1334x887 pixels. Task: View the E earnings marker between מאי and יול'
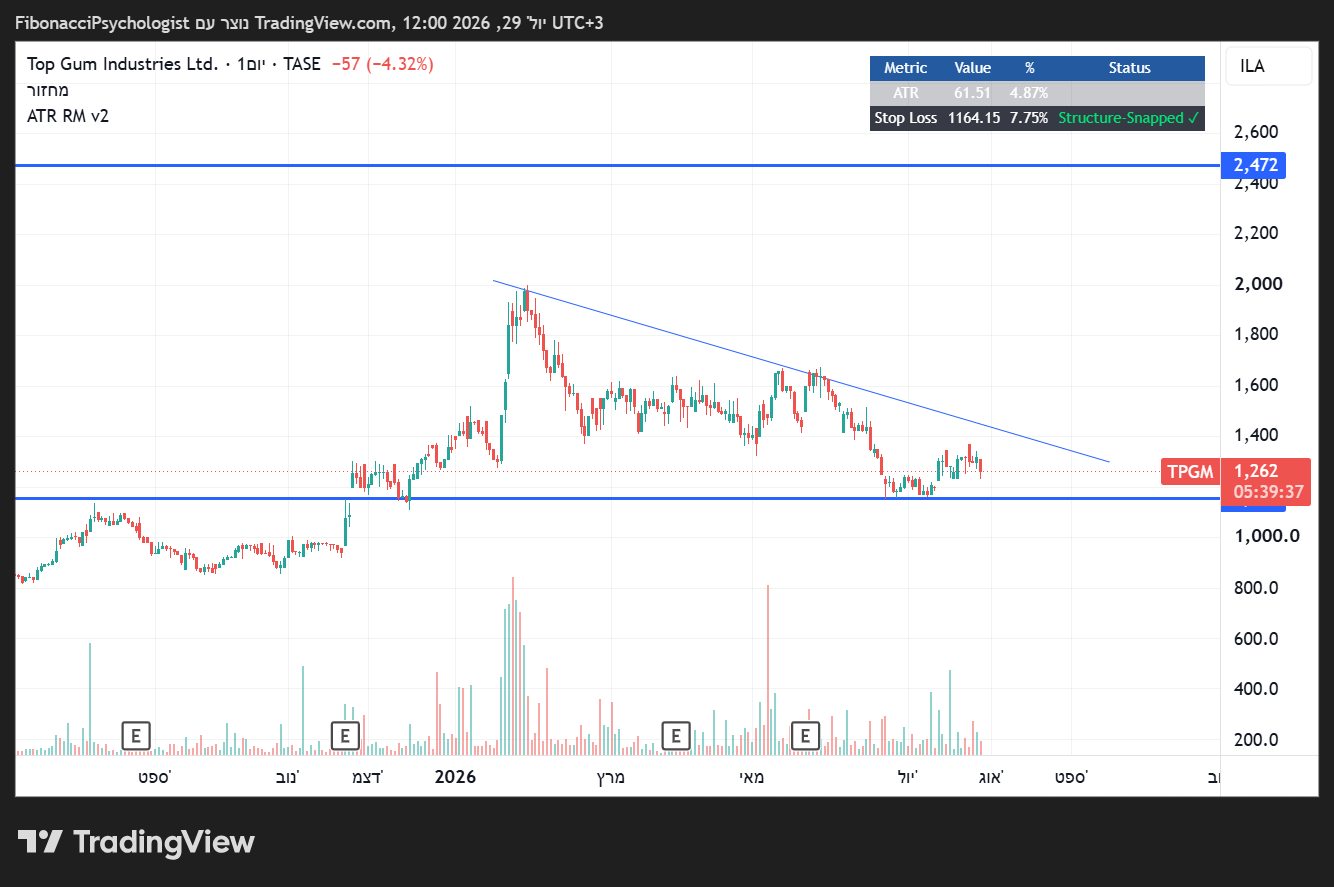(805, 736)
